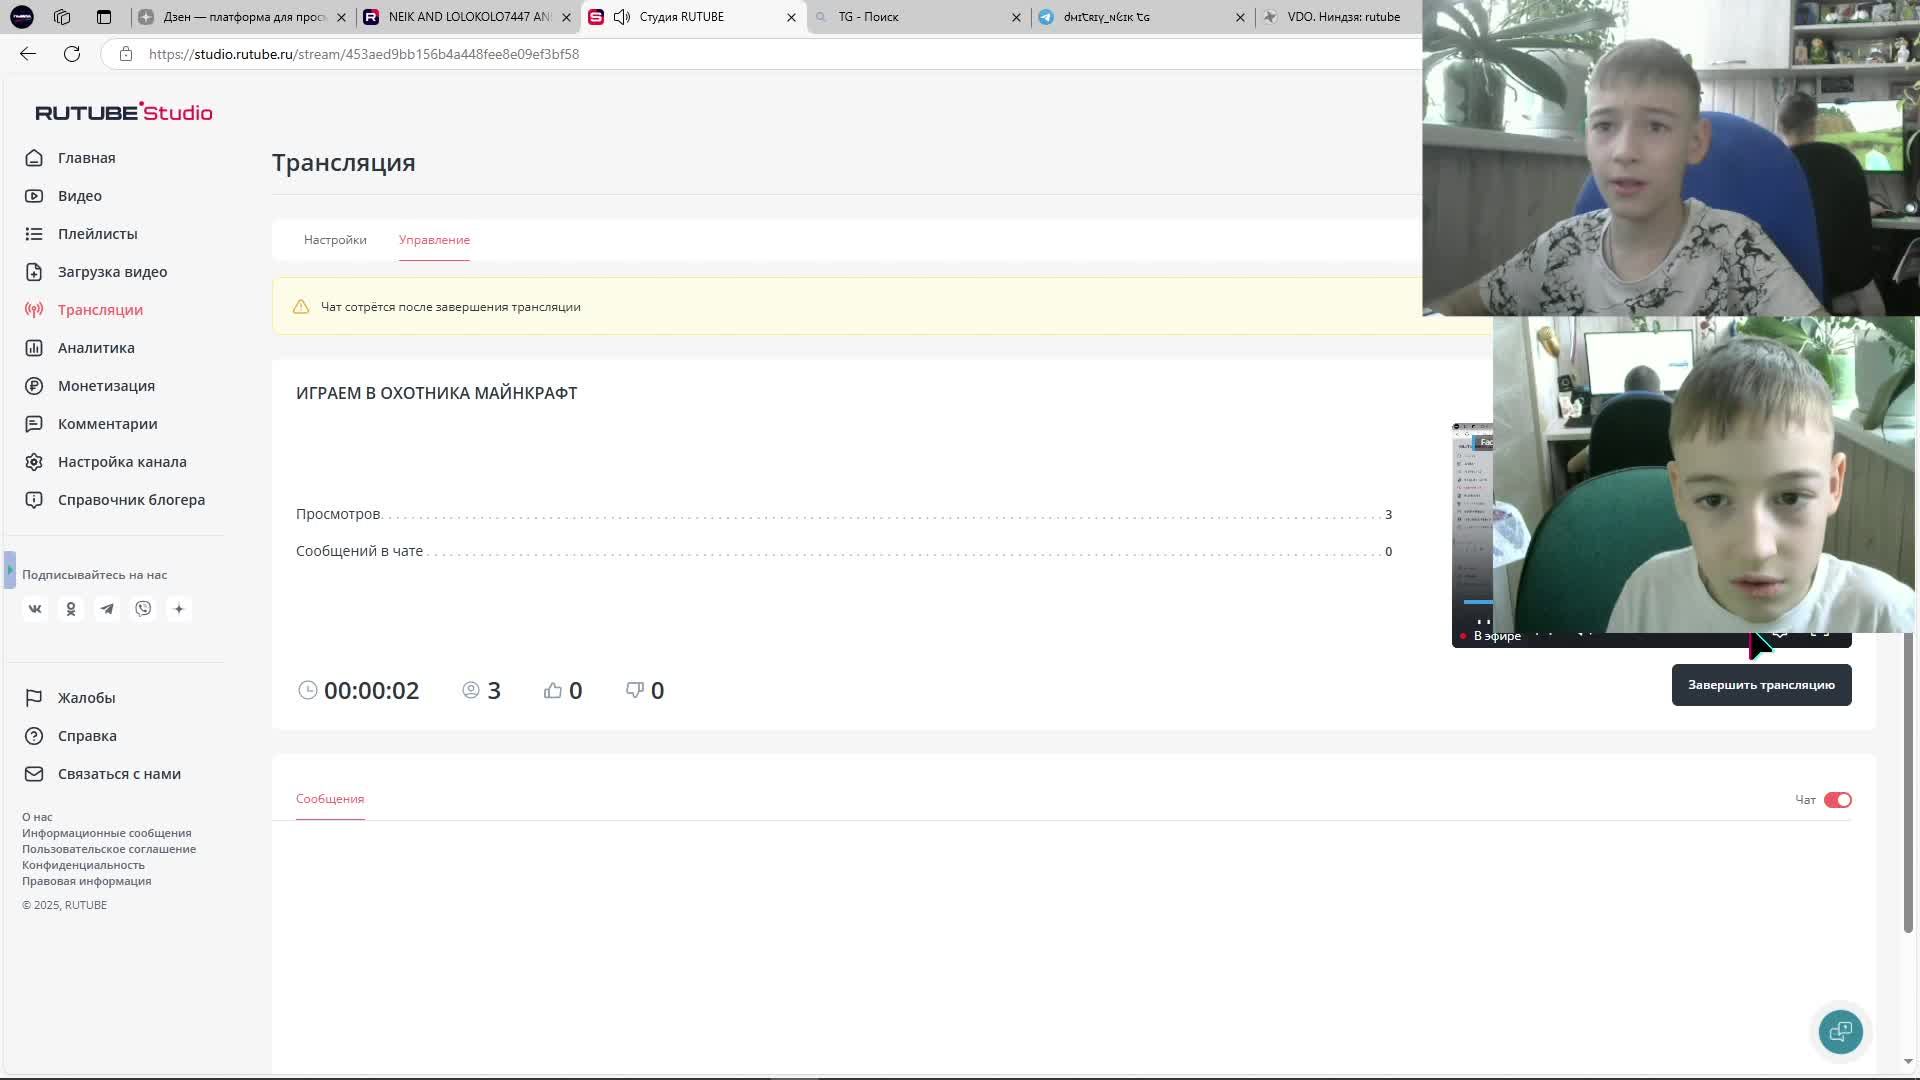Open Монетизация section in sidebar
This screenshot has width=1920, height=1080.
coord(106,386)
